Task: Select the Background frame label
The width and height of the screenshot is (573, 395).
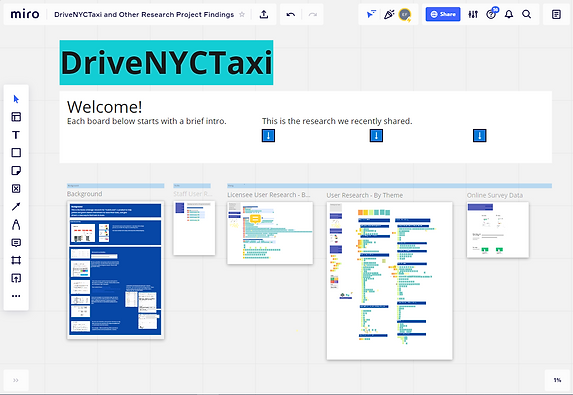Action: pos(84,194)
